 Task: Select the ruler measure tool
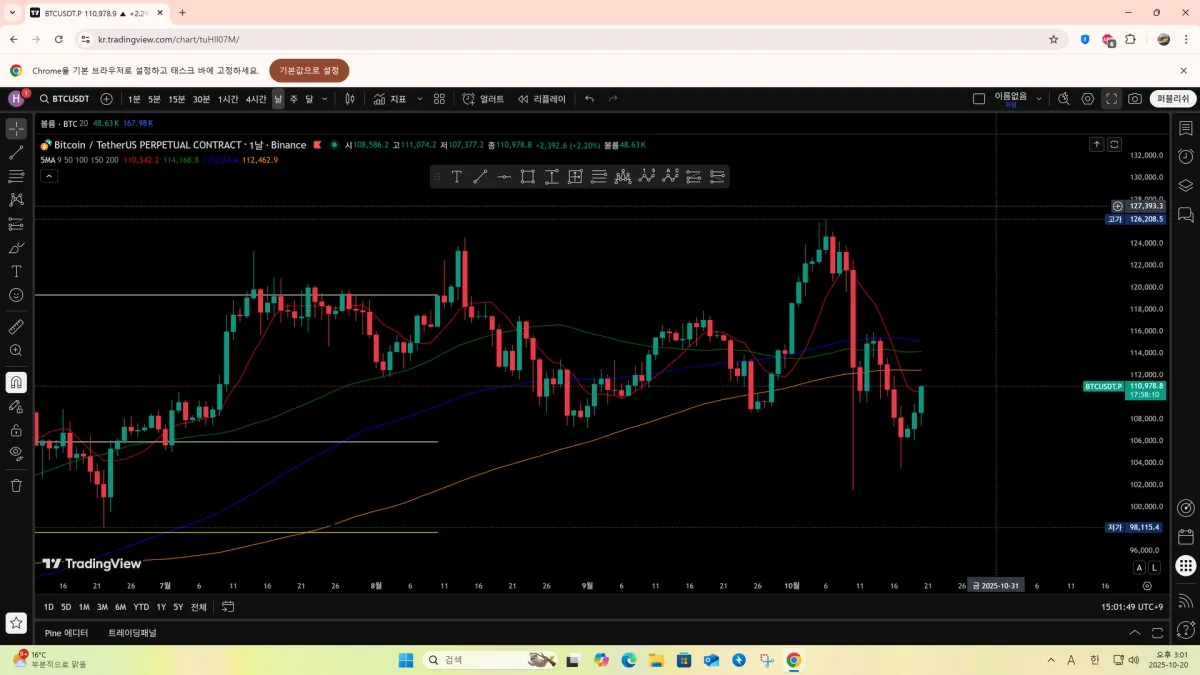16,327
